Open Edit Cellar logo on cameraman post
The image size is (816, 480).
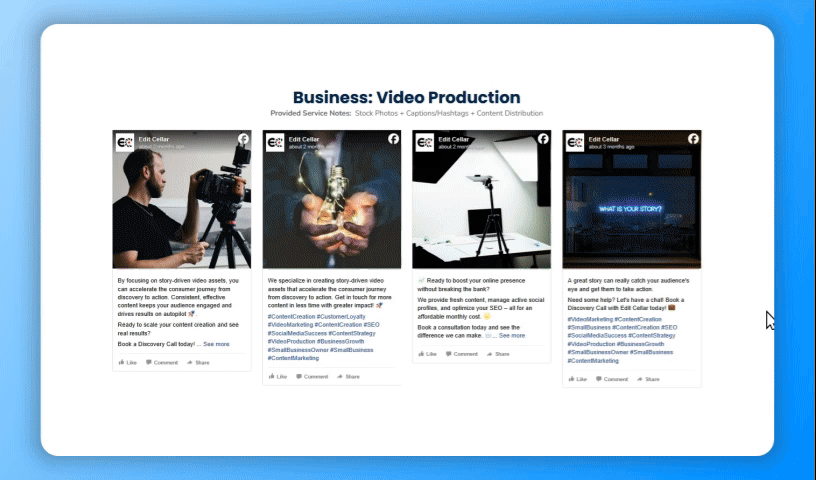click(125, 143)
